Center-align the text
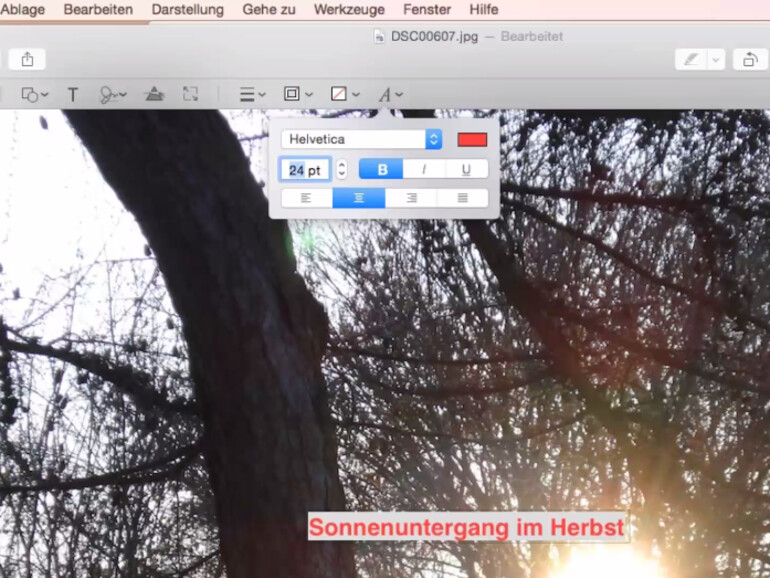This screenshot has width=770, height=578. [359, 198]
